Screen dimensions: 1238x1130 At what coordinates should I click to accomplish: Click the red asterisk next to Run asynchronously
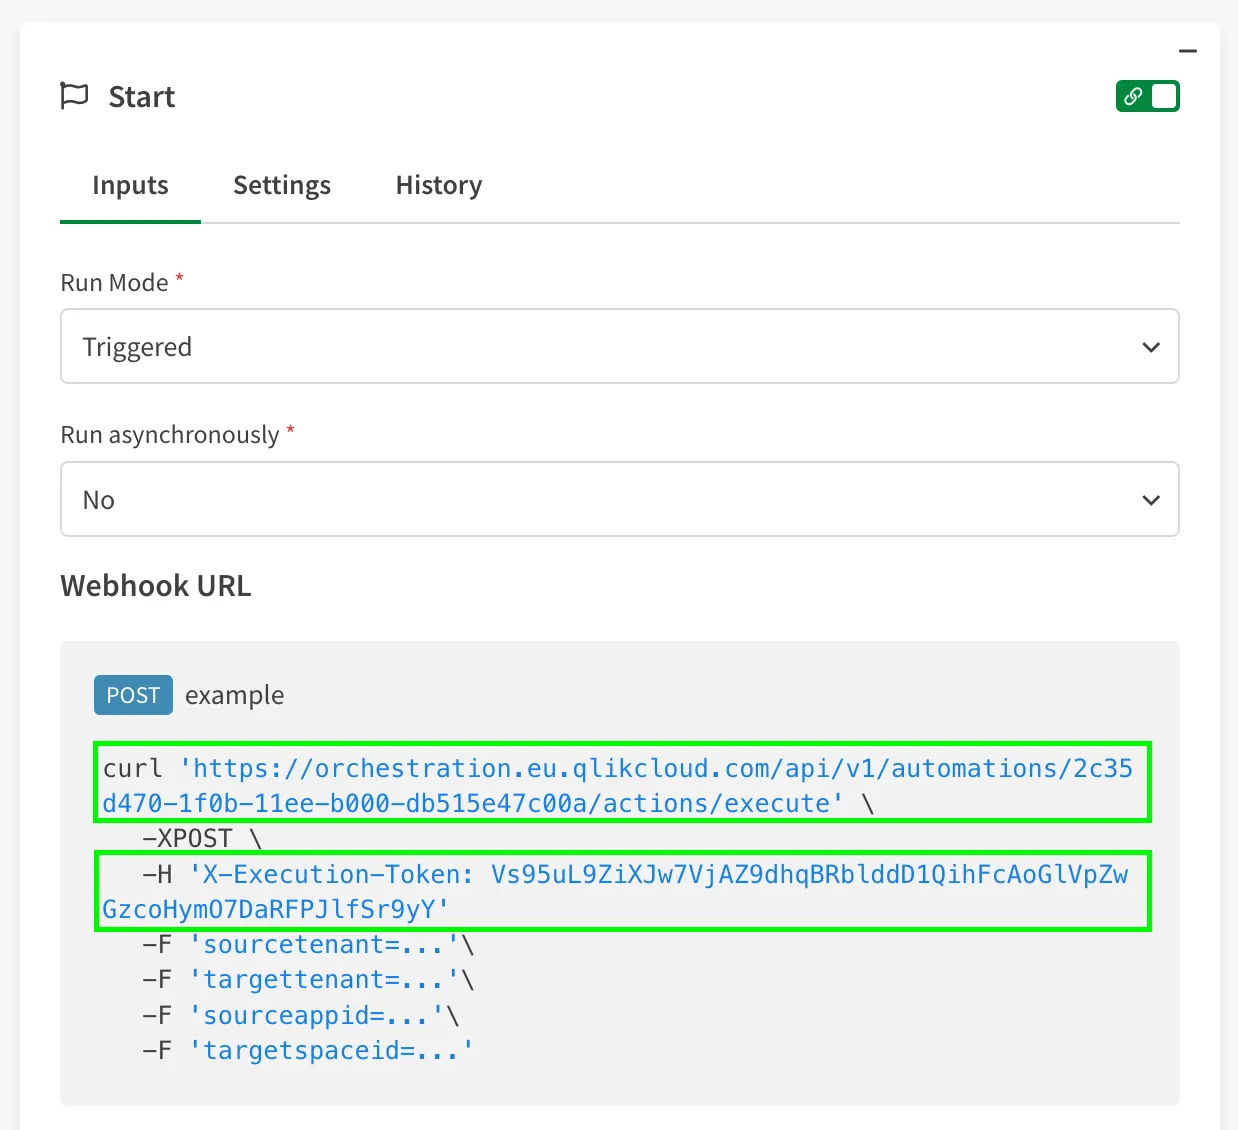click(289, 428)
